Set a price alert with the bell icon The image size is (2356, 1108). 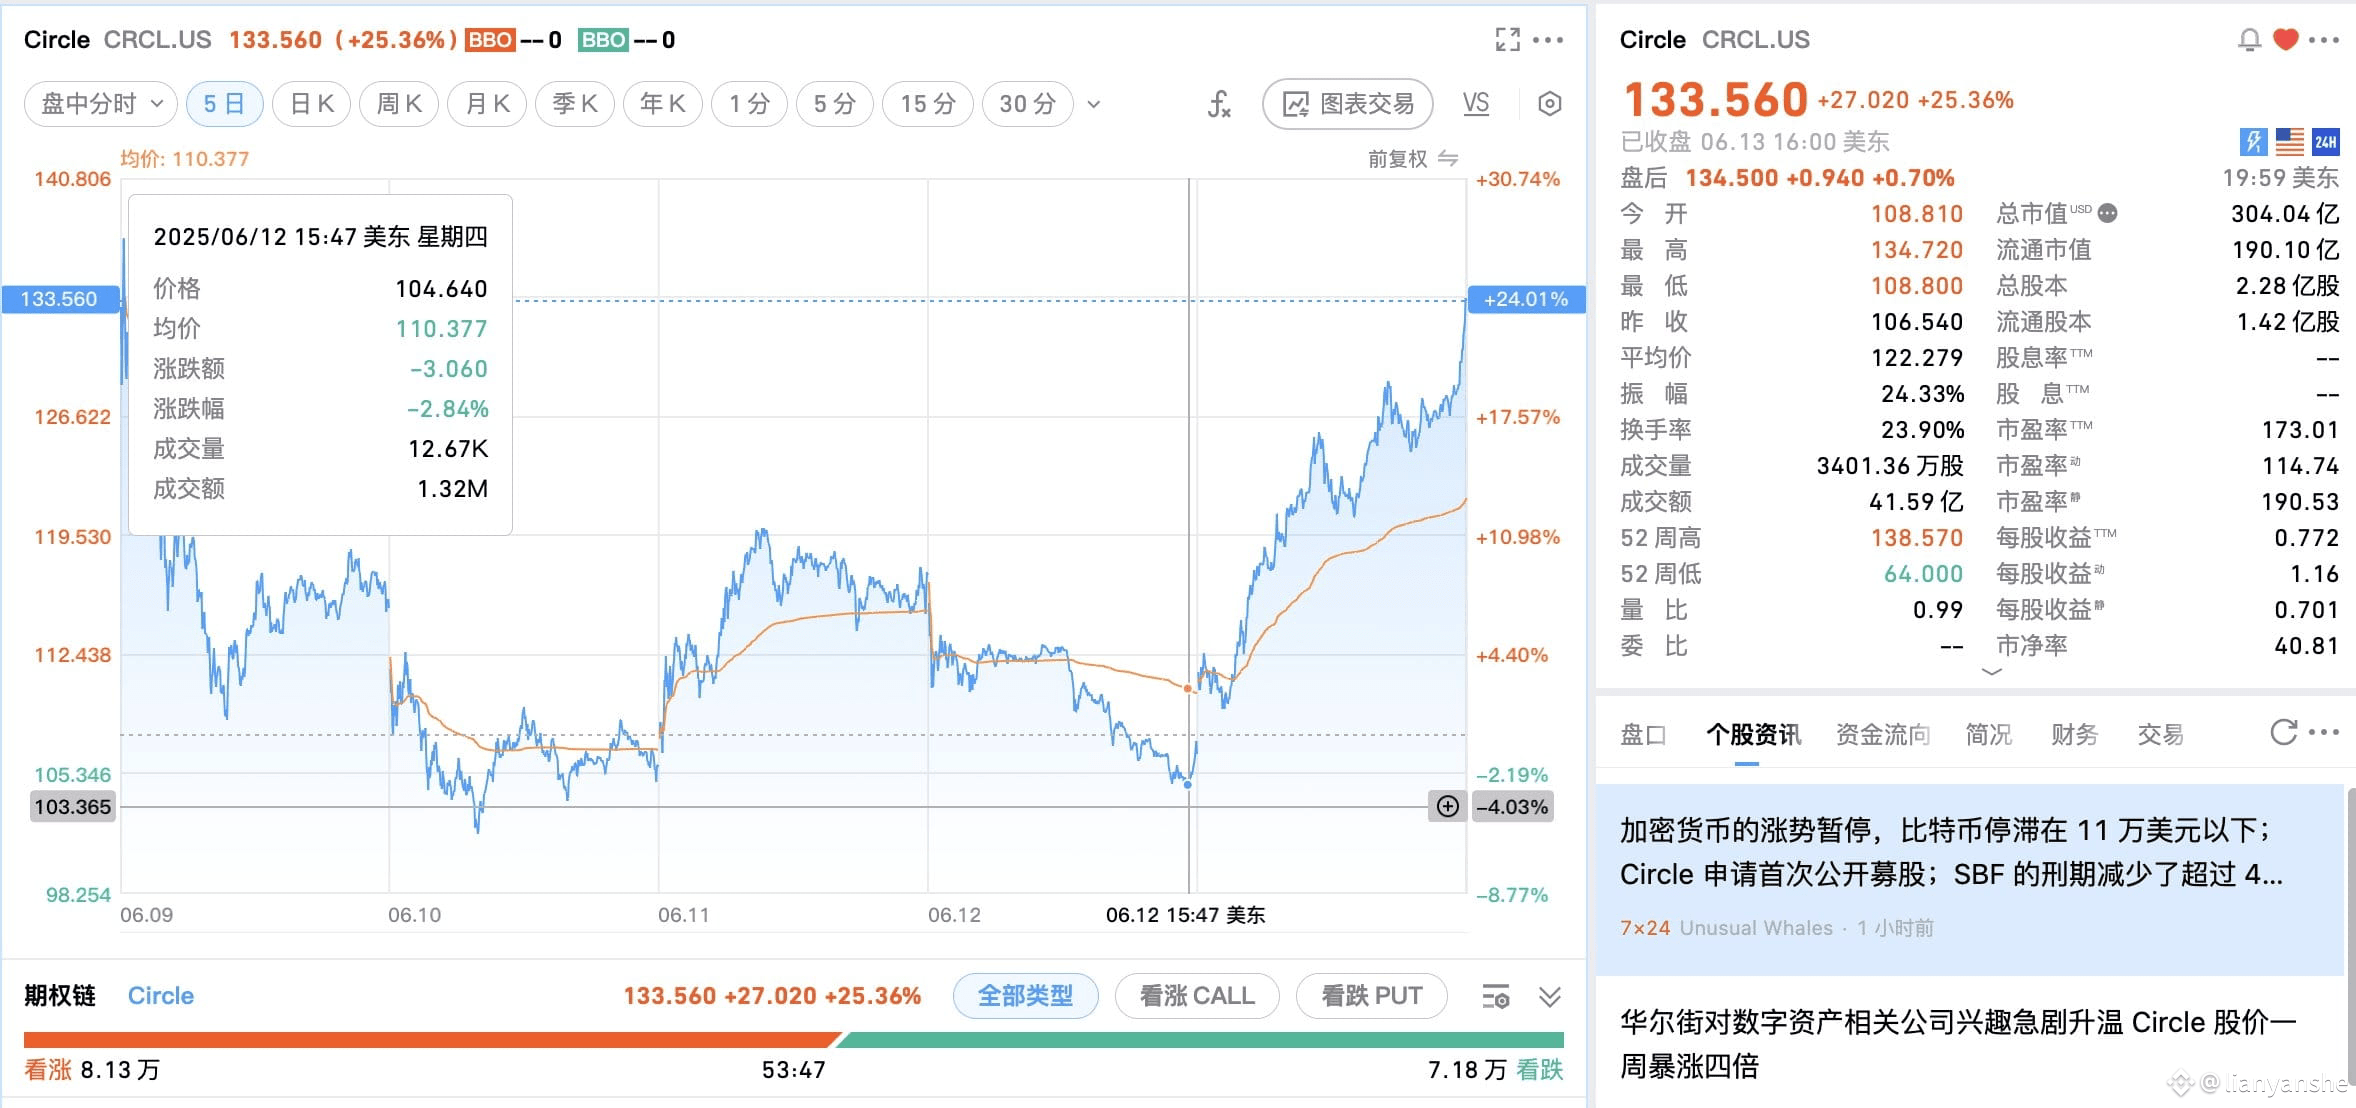(2249, 40)
